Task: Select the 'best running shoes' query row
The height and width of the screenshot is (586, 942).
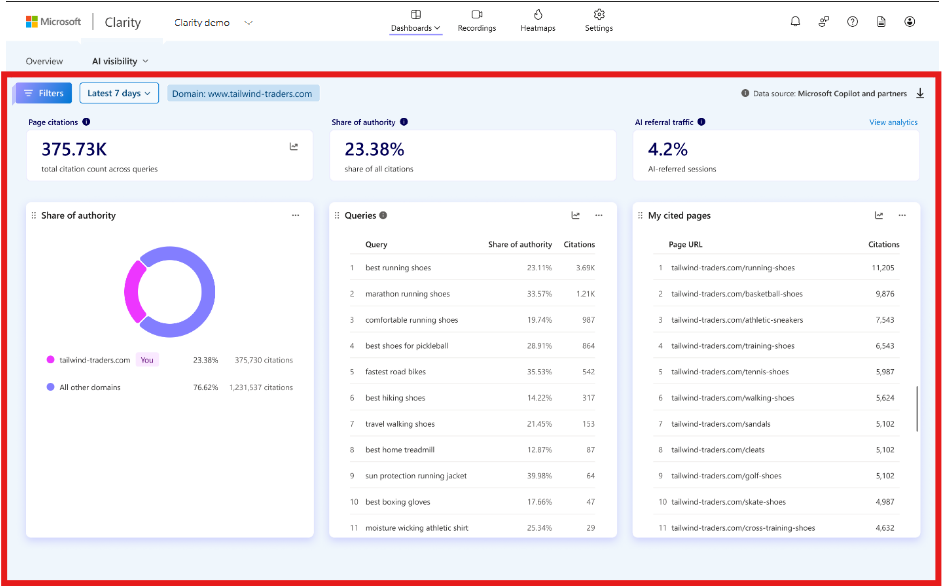Action: point(472,267)
